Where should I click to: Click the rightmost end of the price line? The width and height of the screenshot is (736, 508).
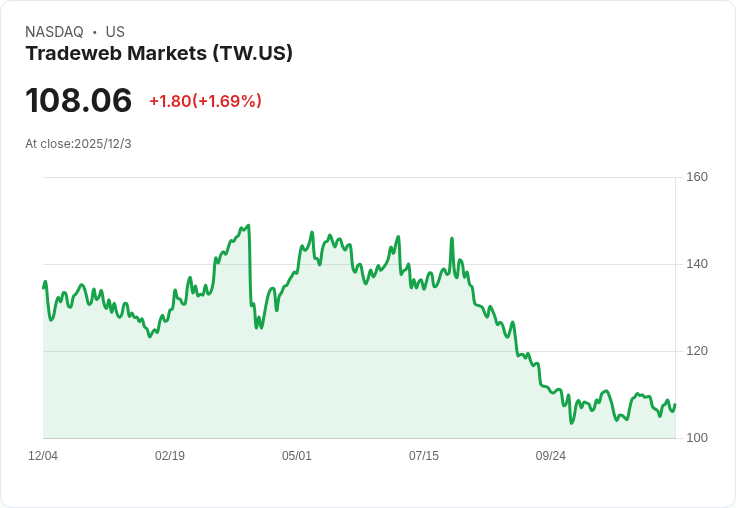pos(675,405)
